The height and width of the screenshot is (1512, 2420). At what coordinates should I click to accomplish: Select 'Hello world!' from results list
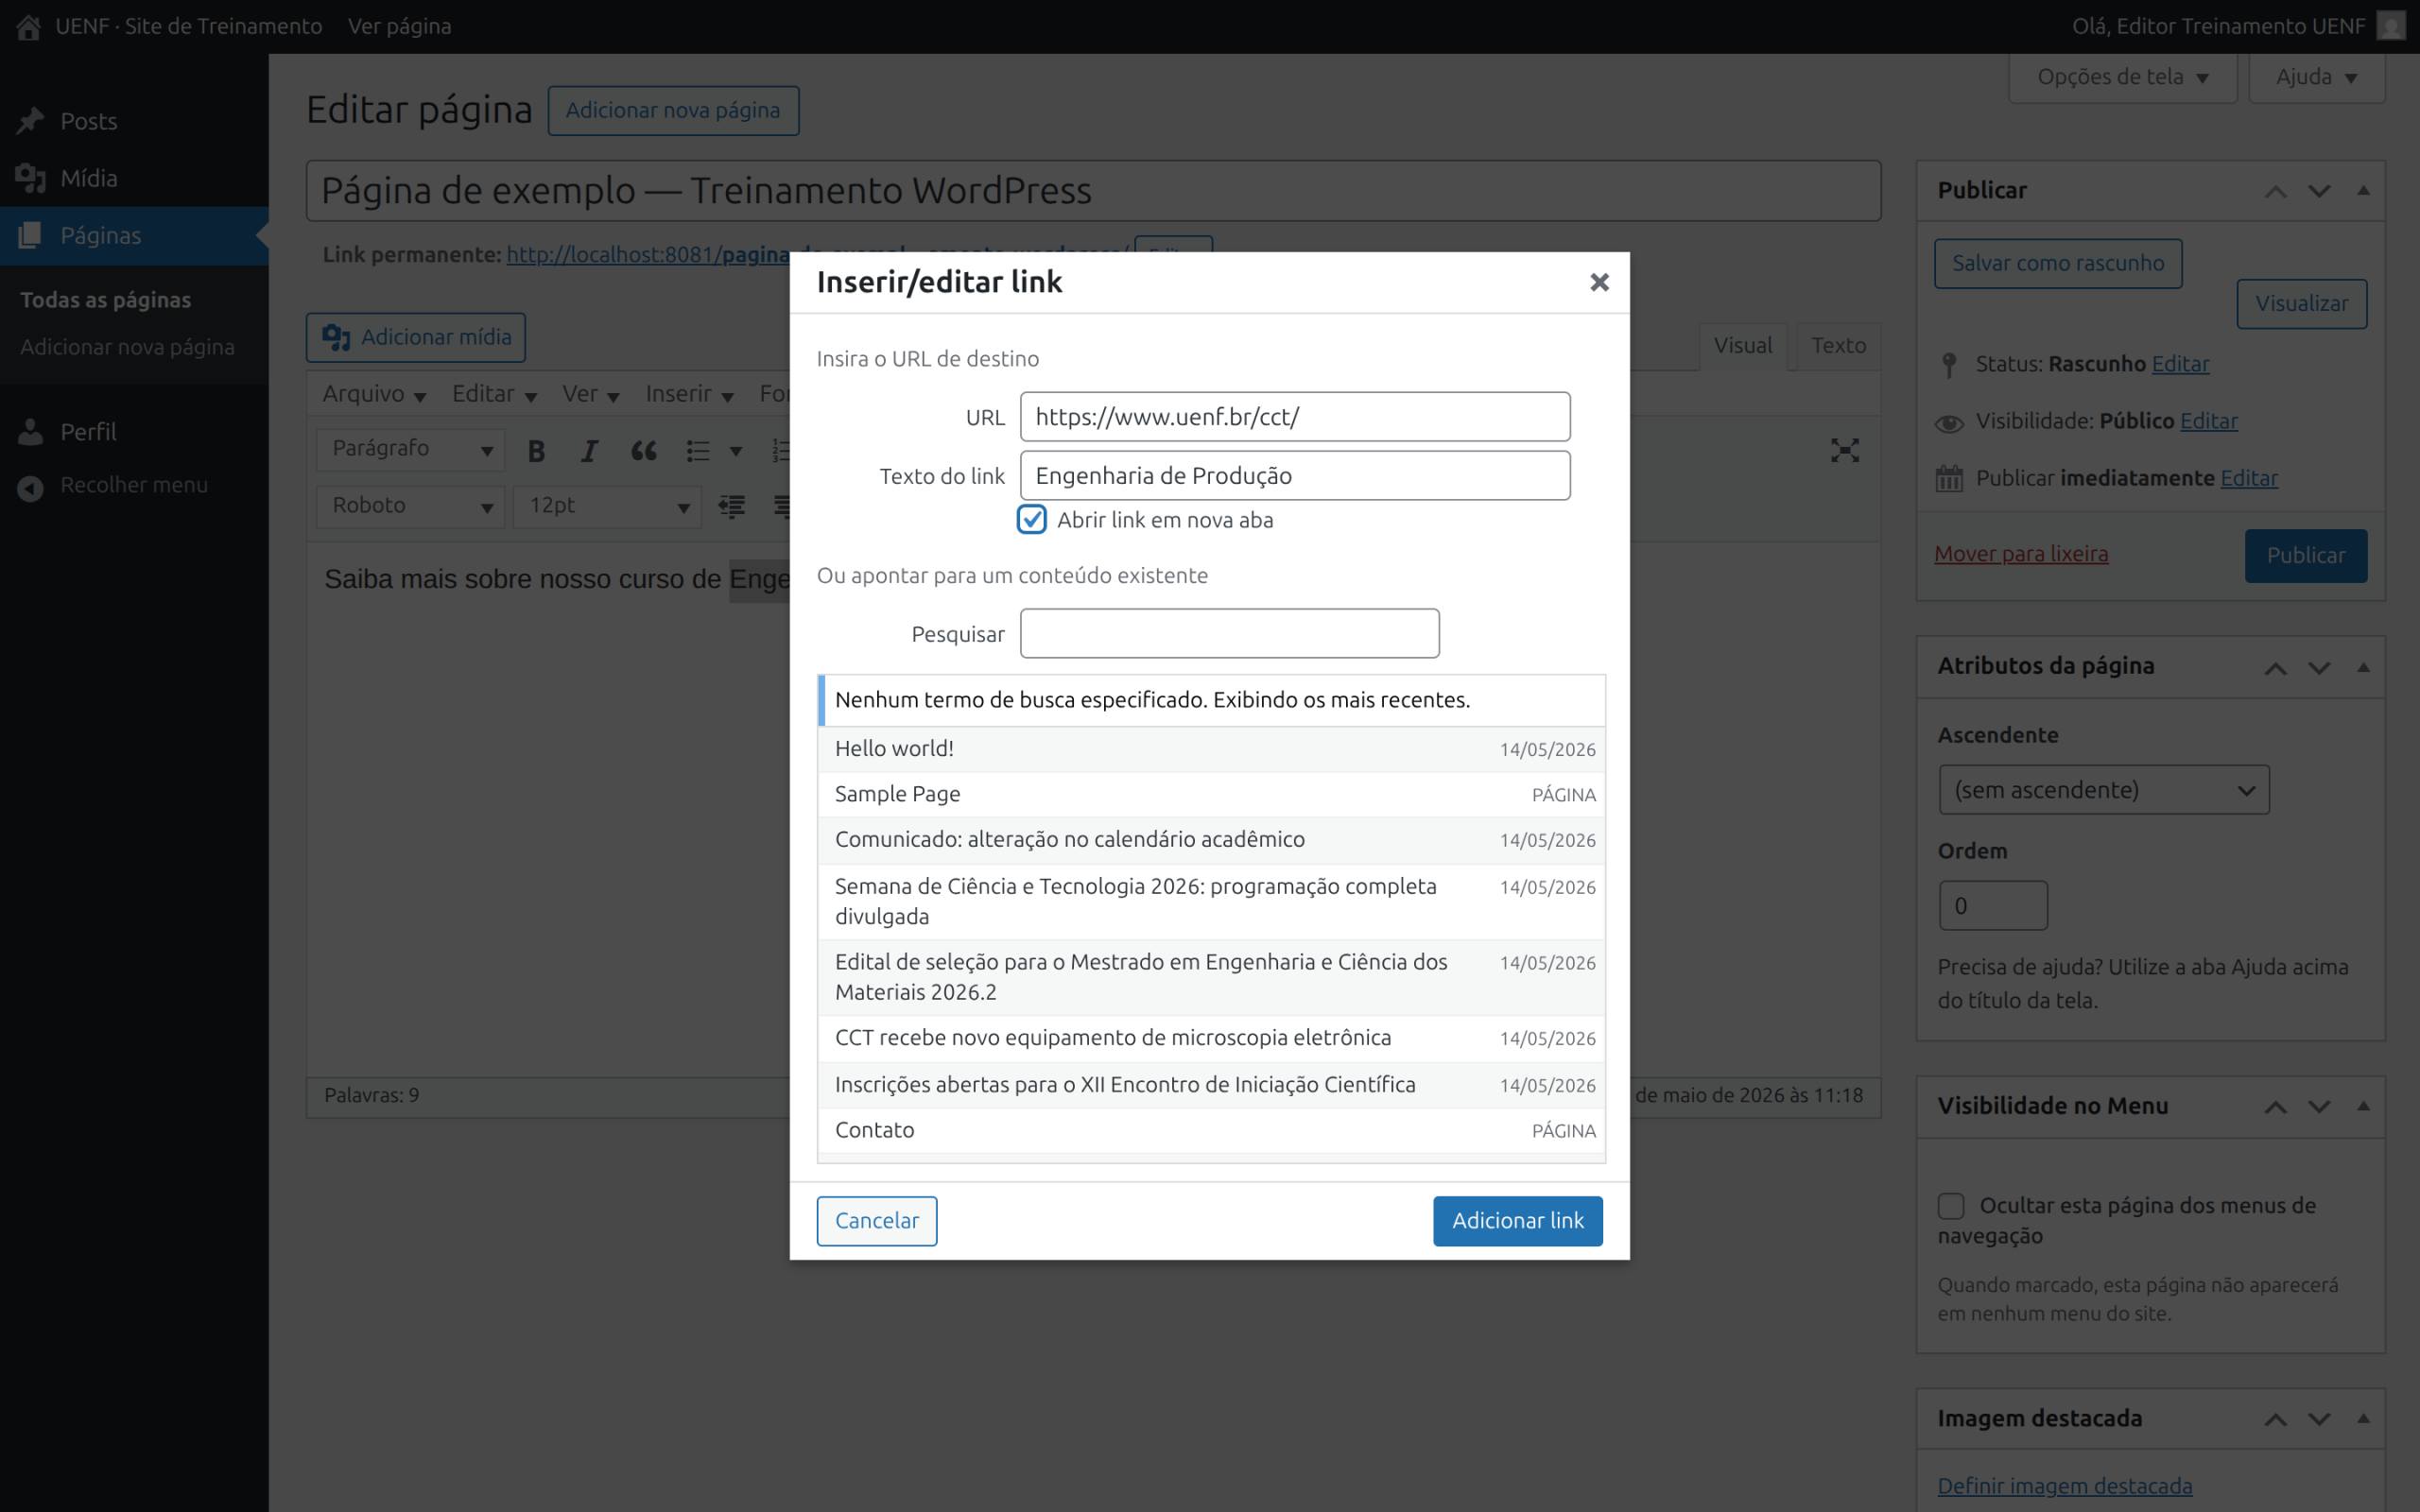1212,749
